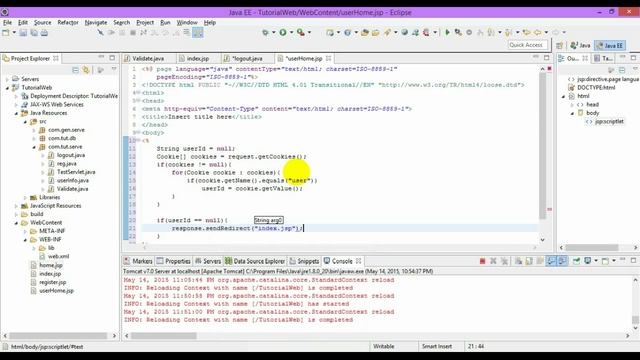
Task: Open Project Explorer View Menu triangle
Action: 114,70
